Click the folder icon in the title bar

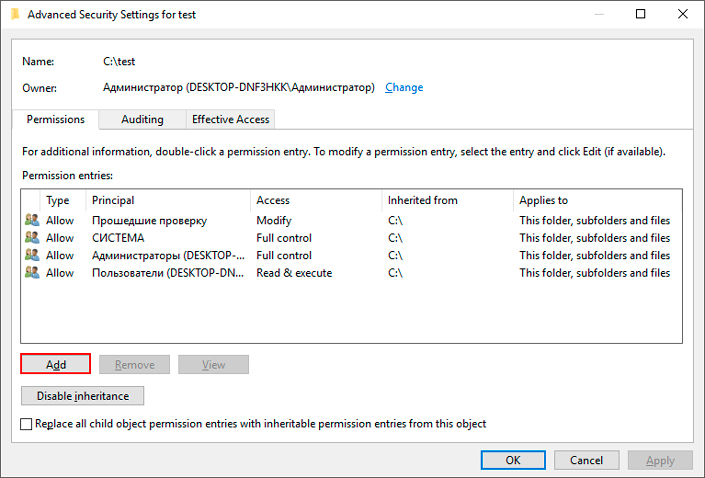15,14
